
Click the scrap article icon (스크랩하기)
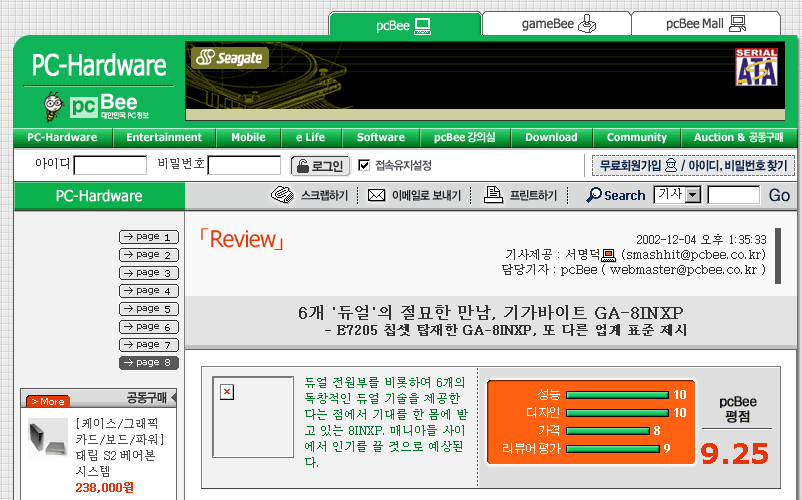tap(282, 195)
